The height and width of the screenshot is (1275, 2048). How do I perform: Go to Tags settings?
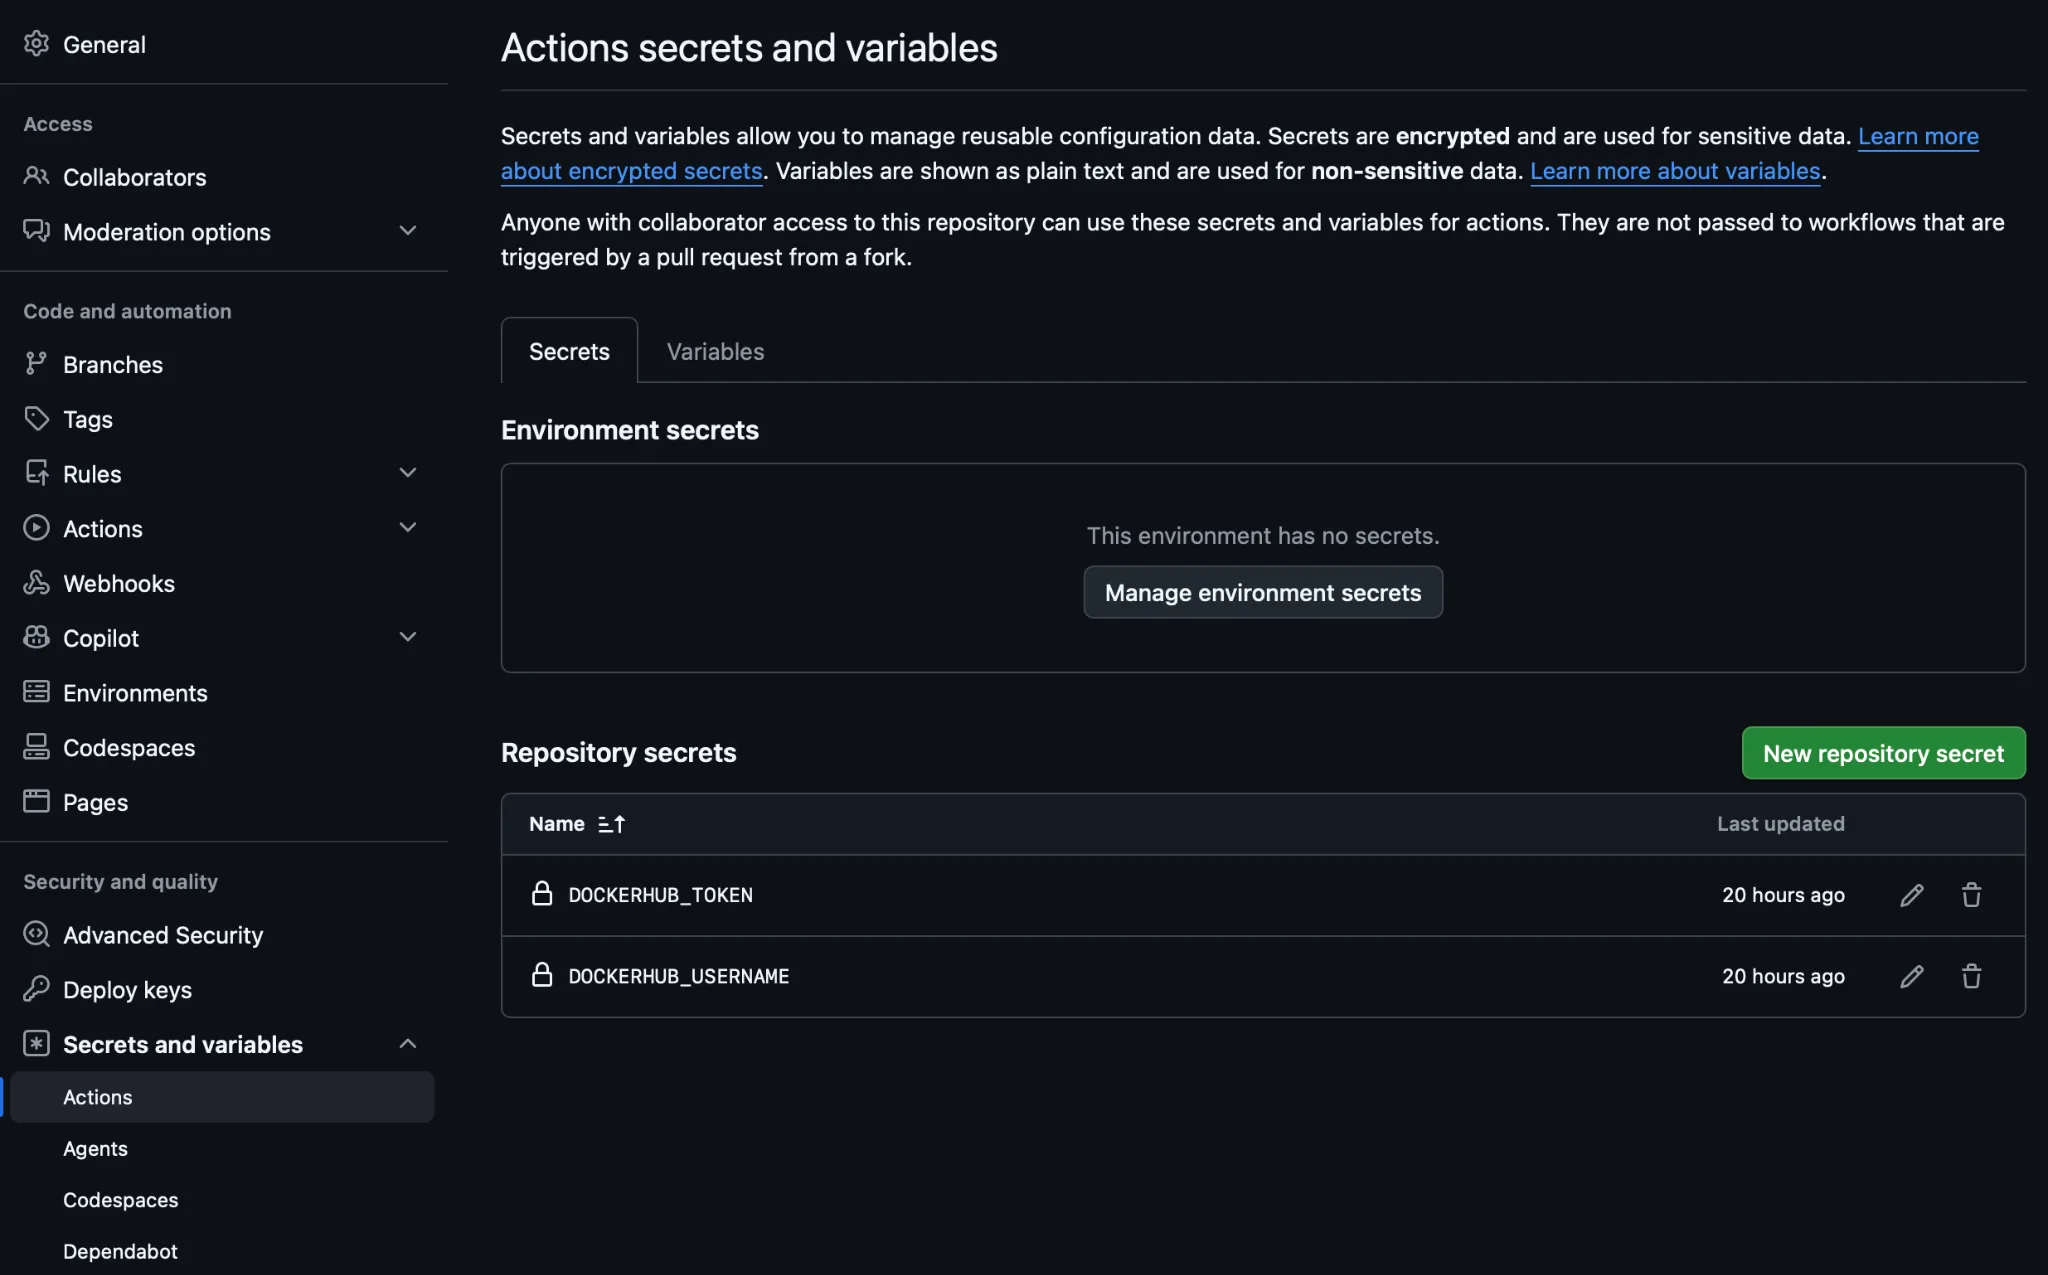(87, 419)
